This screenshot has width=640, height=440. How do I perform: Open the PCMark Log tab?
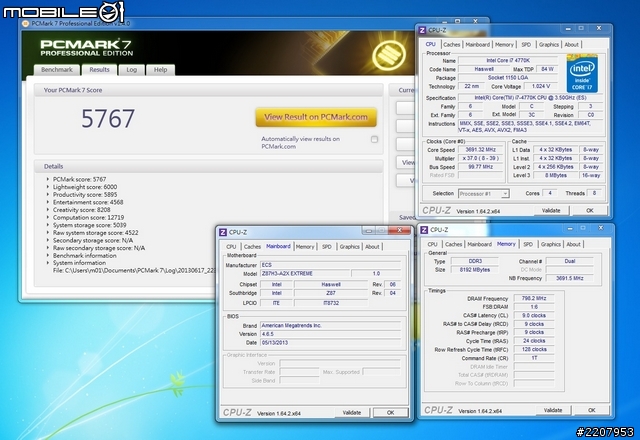131,70
